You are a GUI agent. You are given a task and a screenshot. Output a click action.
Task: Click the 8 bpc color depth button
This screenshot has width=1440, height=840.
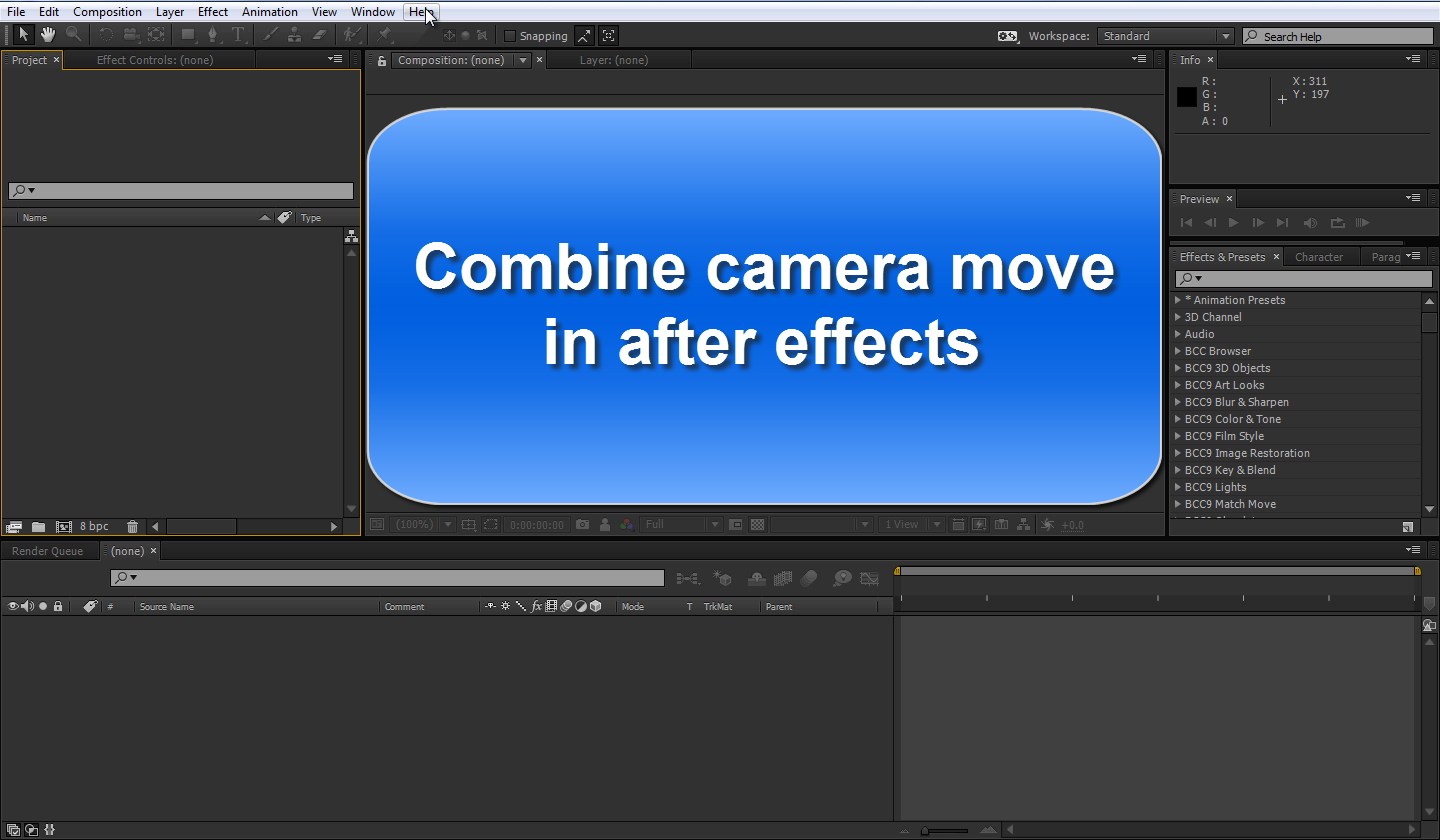96,526
